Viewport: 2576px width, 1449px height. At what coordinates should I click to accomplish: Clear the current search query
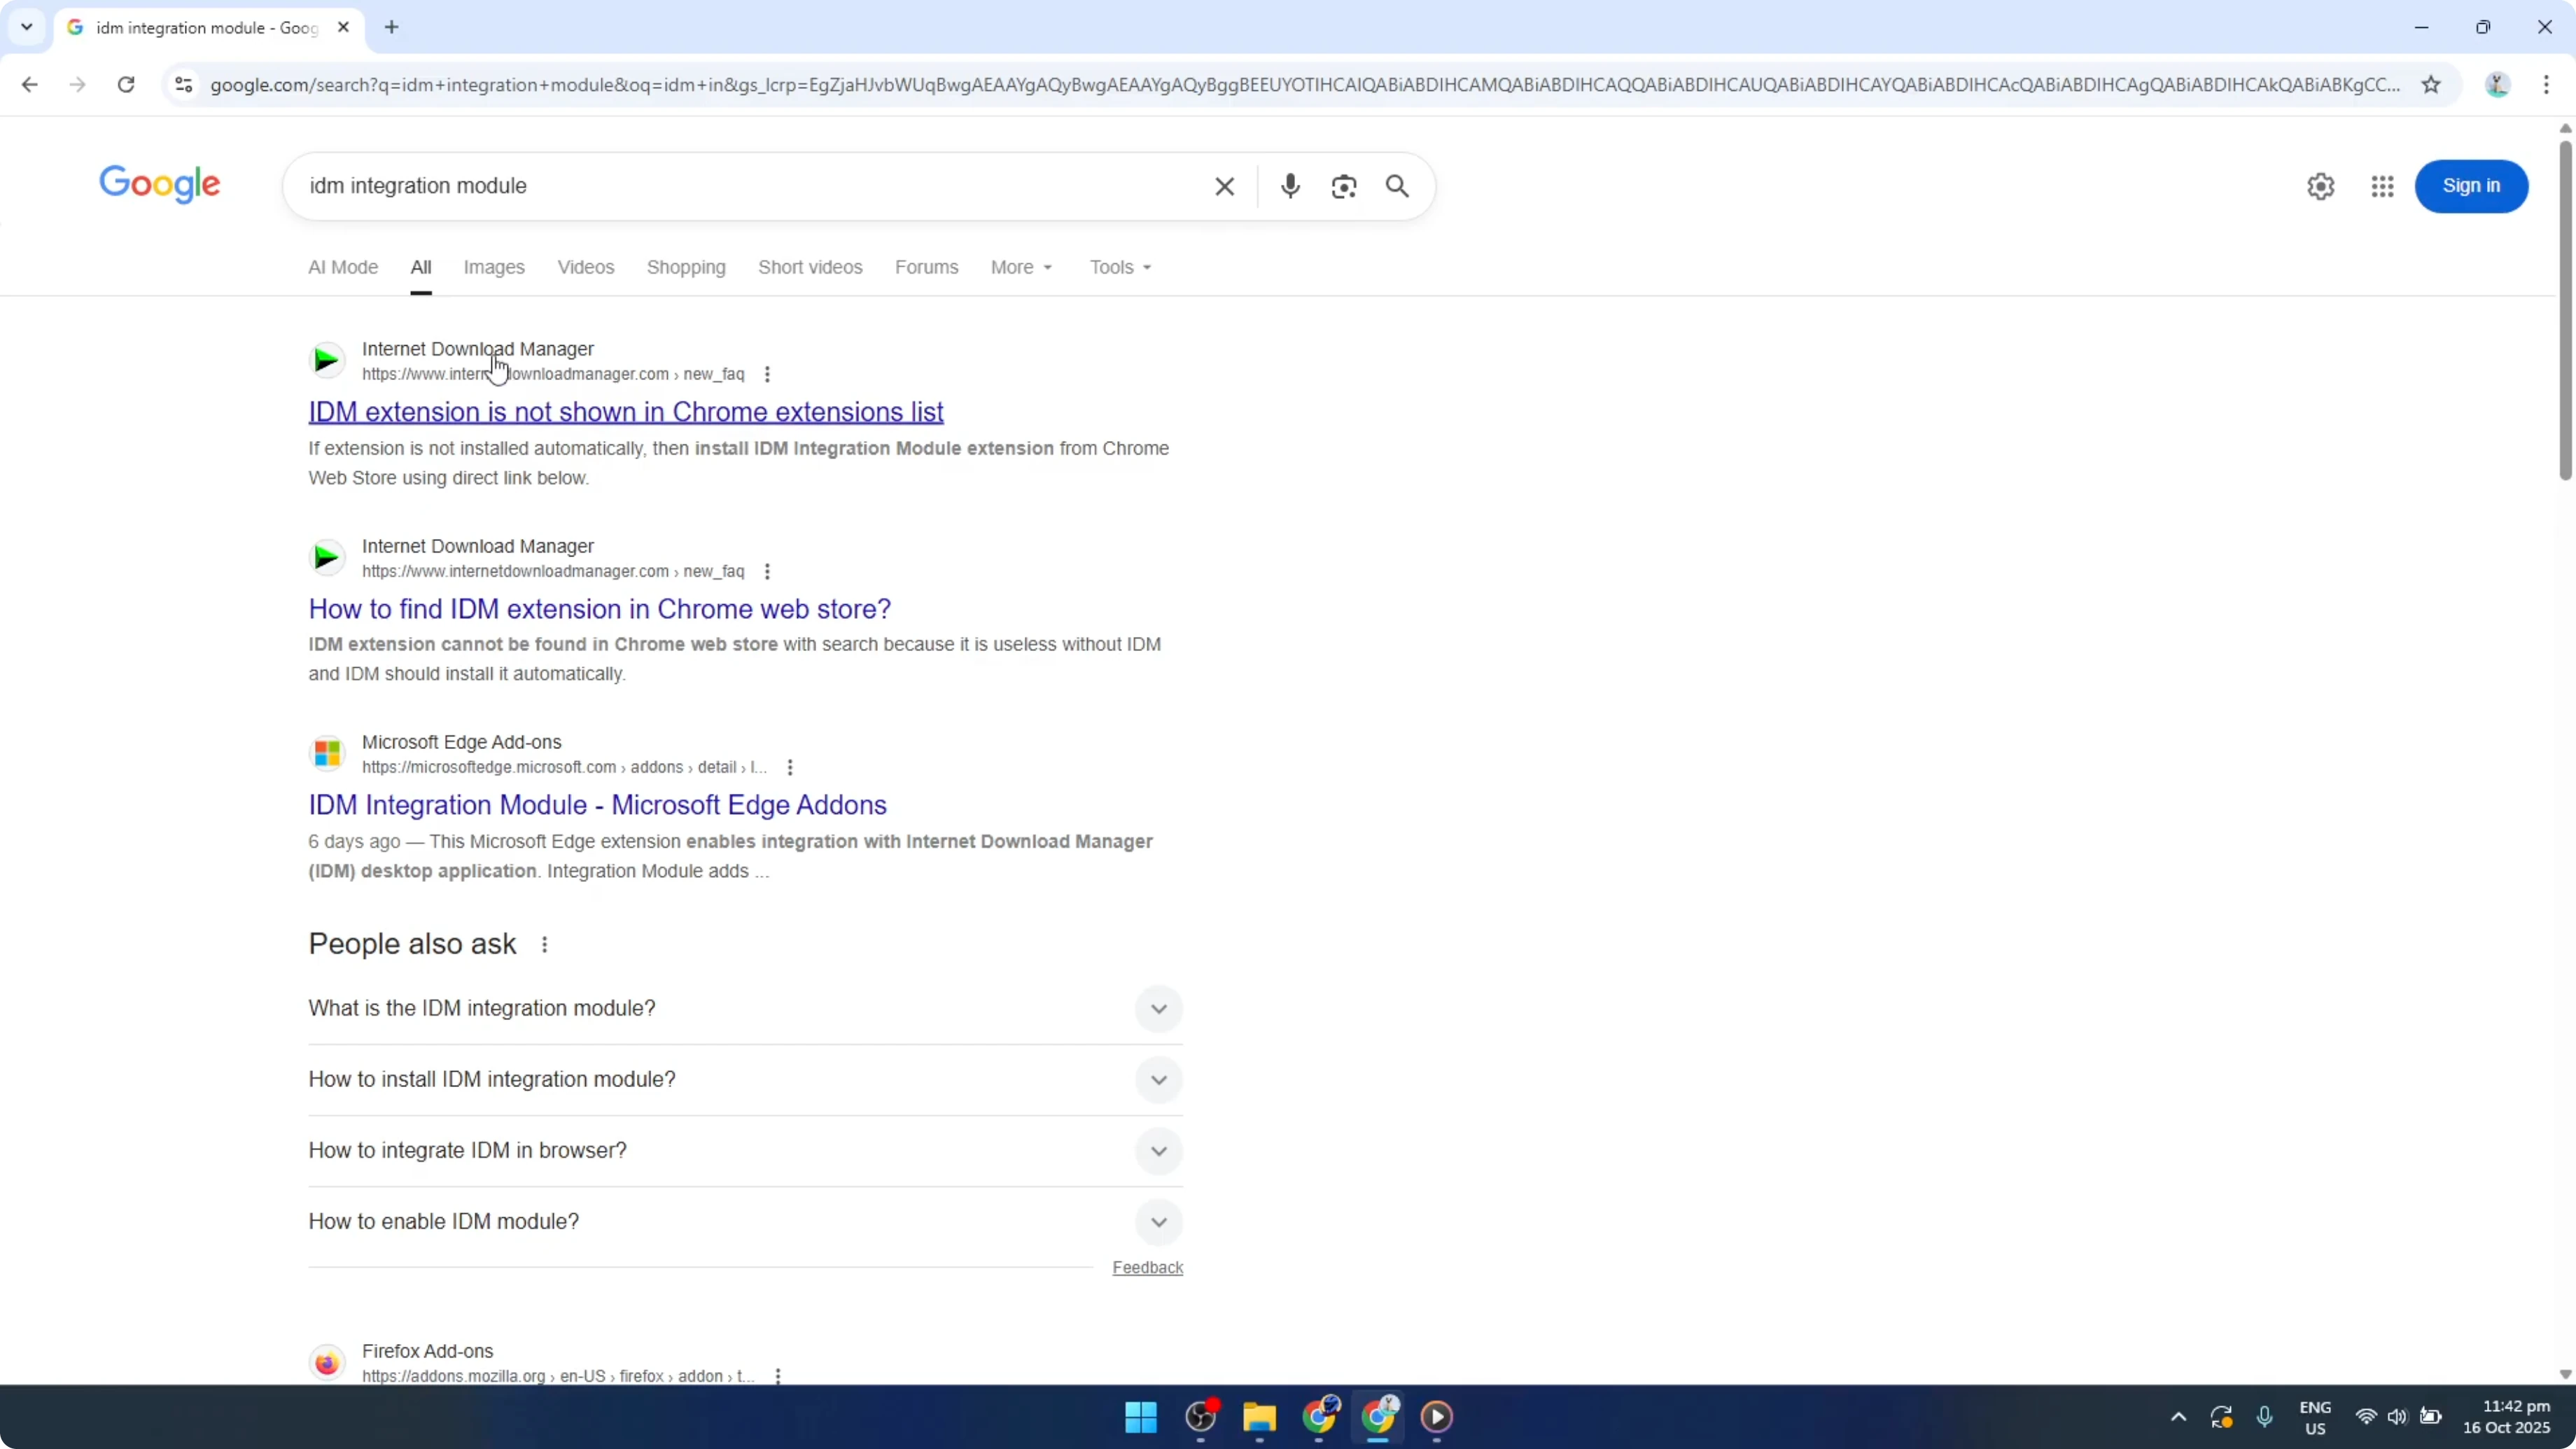tap(1224, 186)
